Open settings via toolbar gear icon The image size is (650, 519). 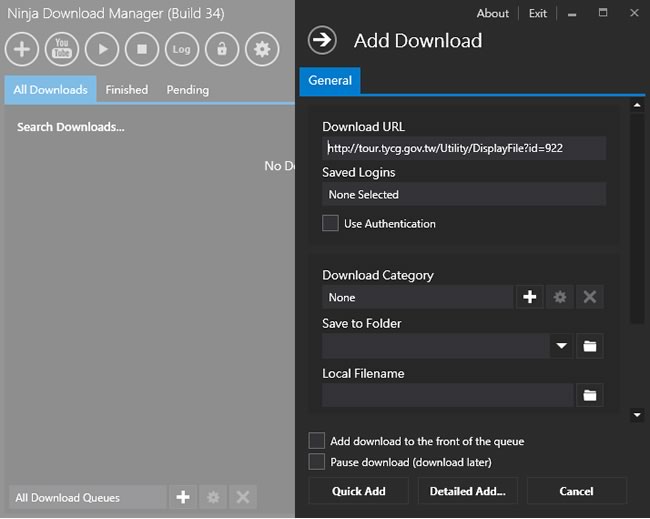click(x=262, y=49)
